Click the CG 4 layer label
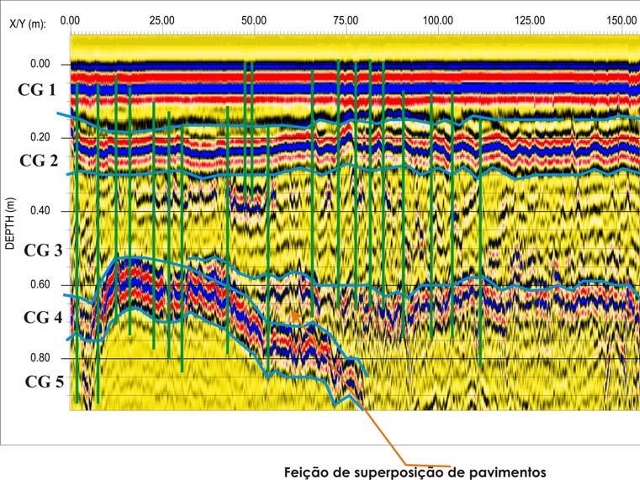Image resolution: width=640 pixels, height=480 pixels. point(43,317)
